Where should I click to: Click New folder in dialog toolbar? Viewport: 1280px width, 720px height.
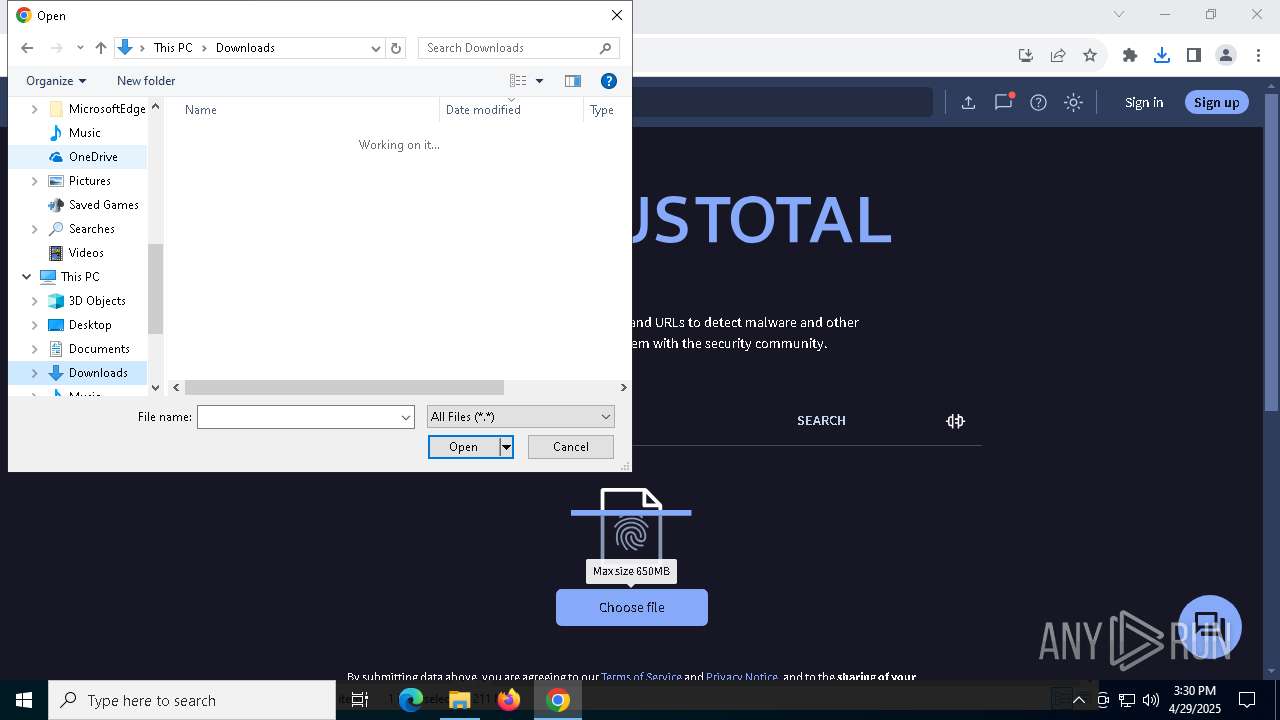coord(146,81)
